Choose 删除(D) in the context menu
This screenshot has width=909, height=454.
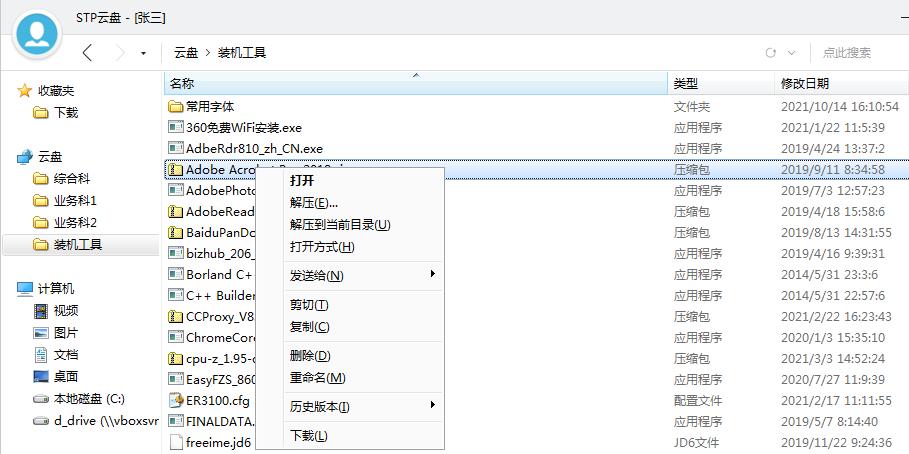(x=350, y=356)
